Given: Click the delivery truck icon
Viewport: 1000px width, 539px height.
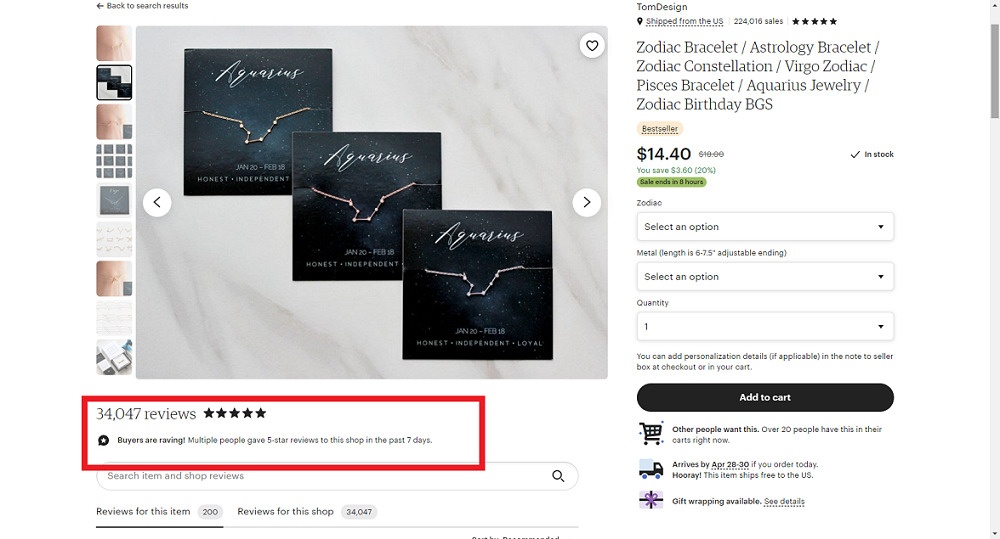Looking at the screenshot, I should [651, 469].
